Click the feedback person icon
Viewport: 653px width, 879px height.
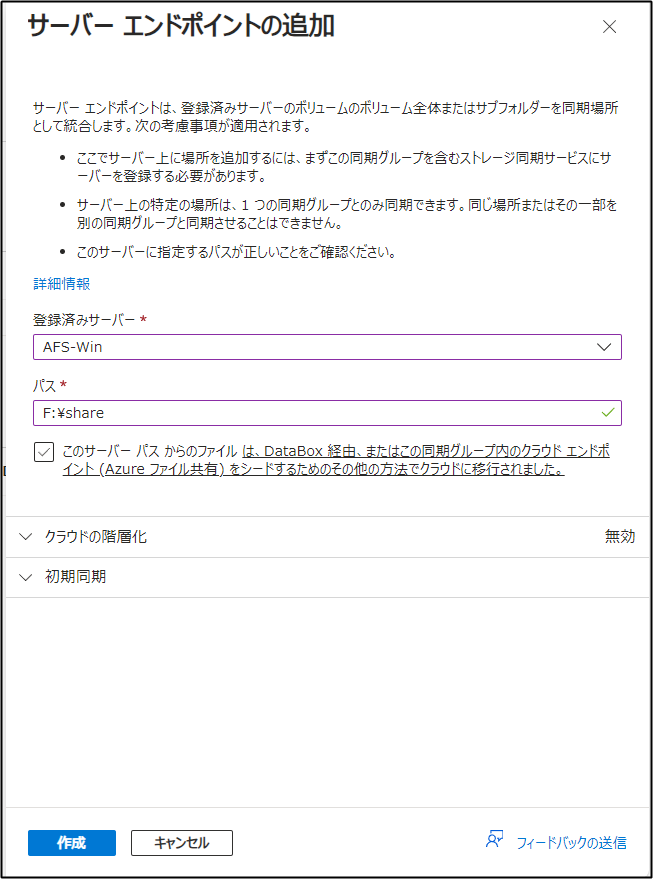494,839
